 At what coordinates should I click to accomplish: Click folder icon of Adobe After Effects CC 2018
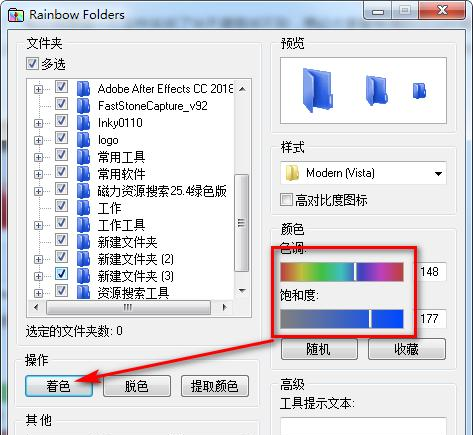tap(83, 89)
